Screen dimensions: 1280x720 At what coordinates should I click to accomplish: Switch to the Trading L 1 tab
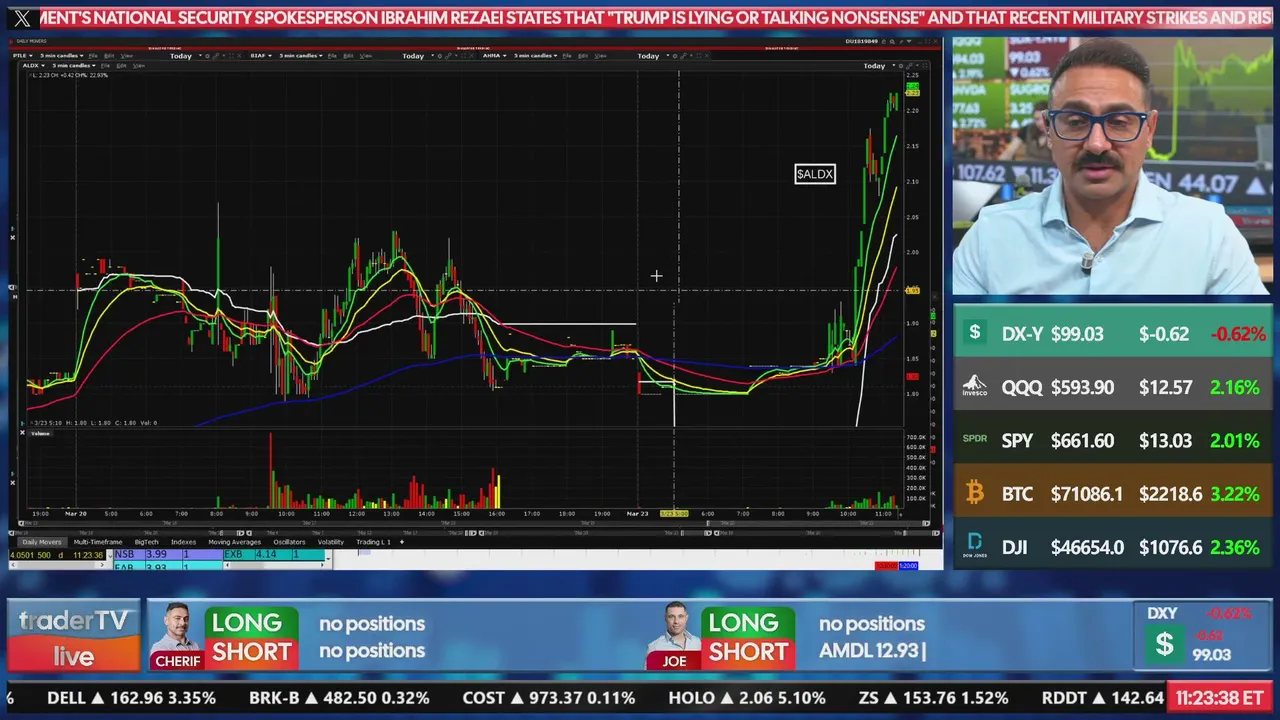click(373, 542)
